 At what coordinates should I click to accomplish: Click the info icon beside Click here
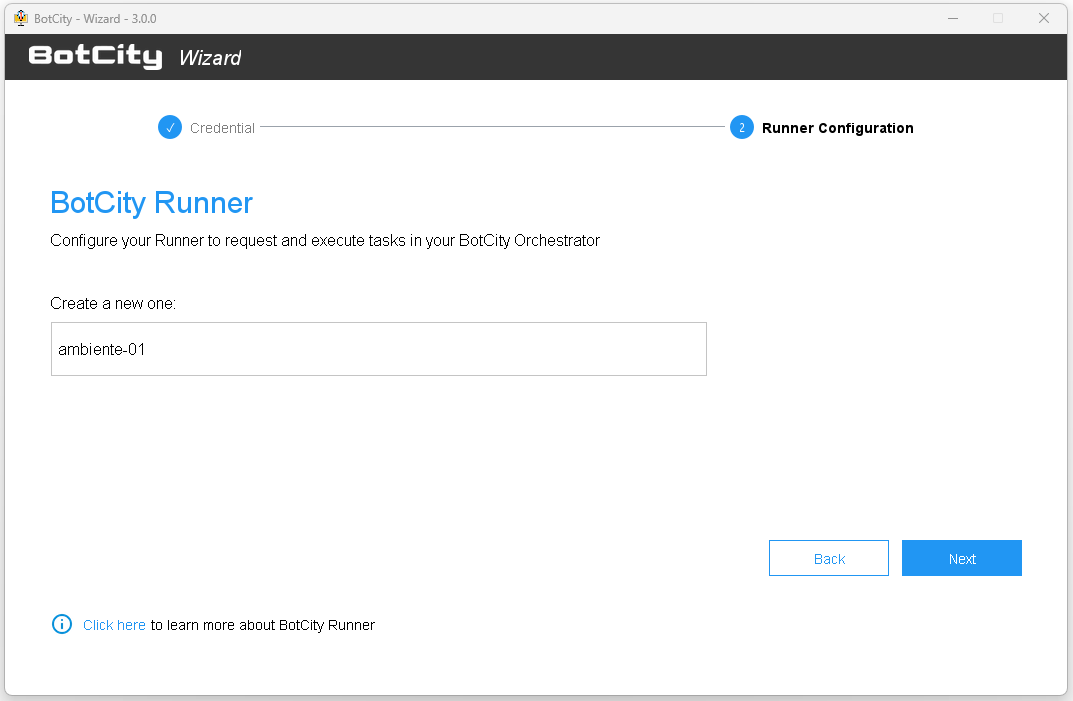click(62, 625)
